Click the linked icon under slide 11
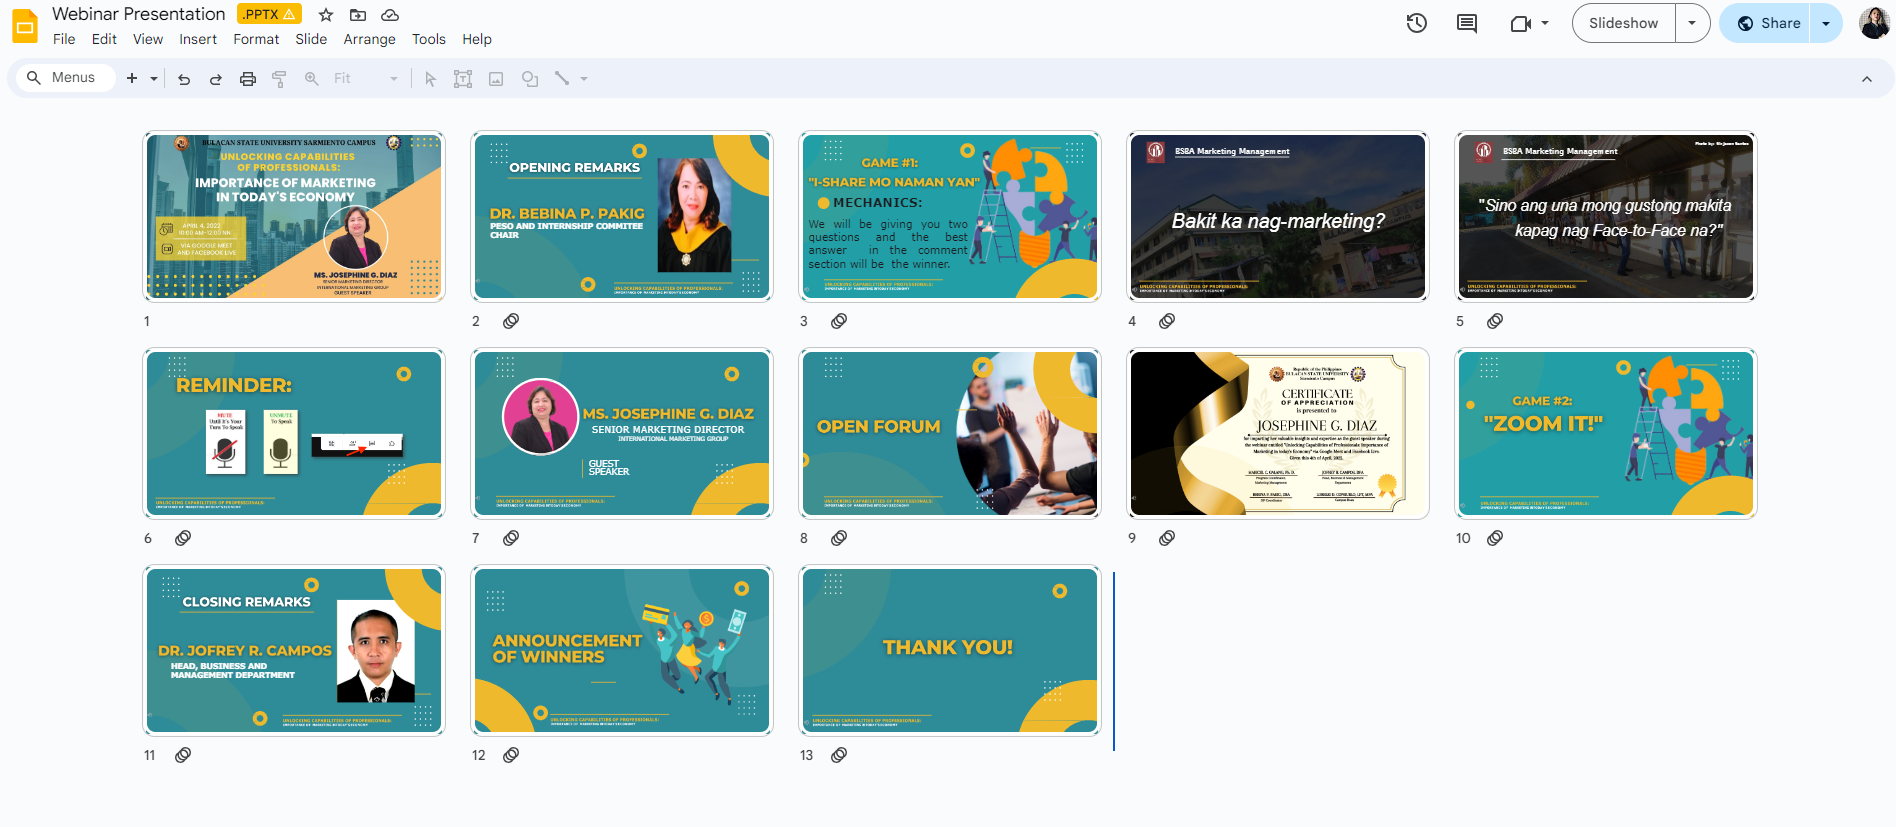 (x=183, y=755)
